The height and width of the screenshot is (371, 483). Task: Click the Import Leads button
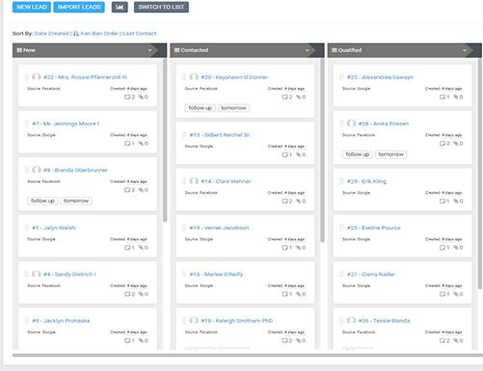coord(79,7)
